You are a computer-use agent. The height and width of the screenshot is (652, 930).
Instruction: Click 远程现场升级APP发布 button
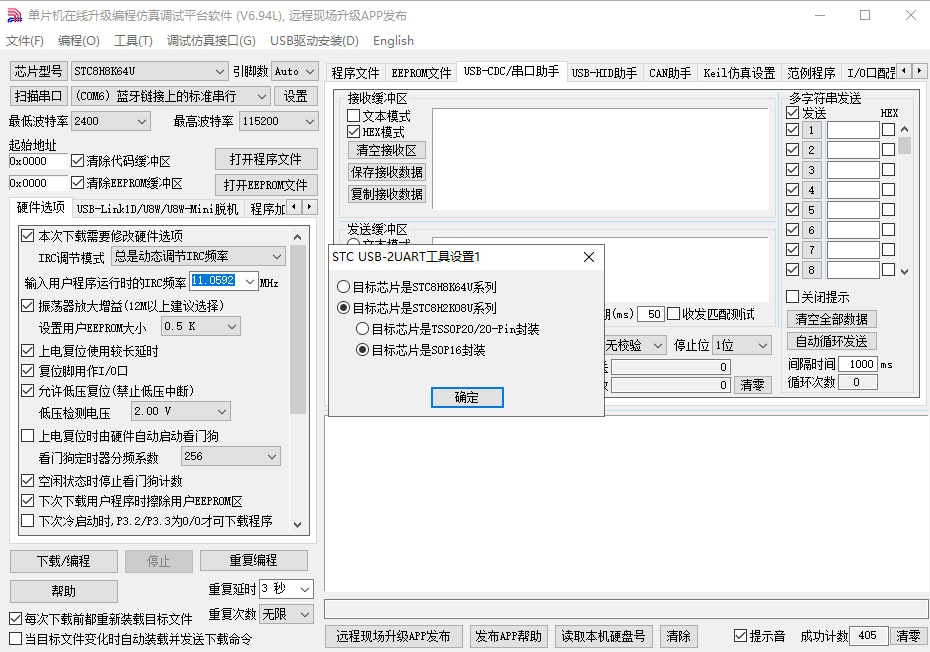393,637
